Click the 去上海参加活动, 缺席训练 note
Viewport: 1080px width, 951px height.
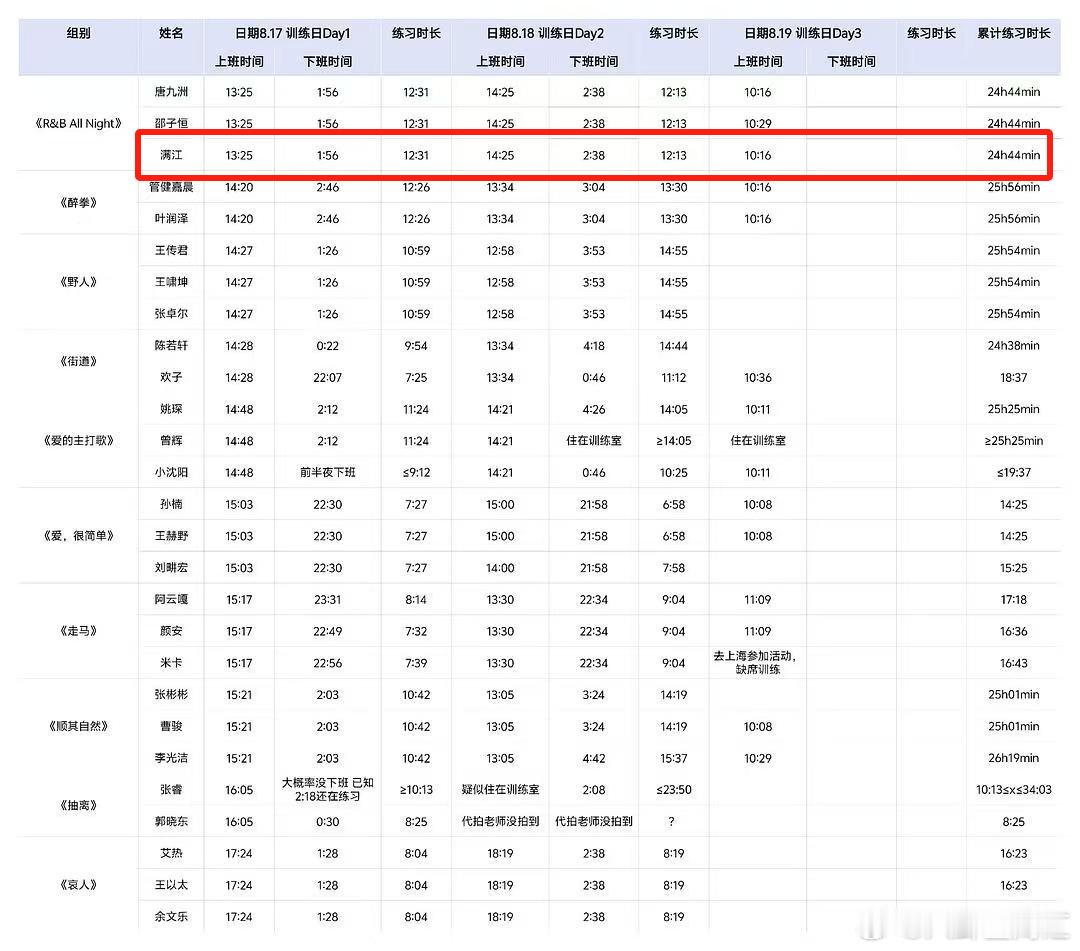point(755,662)
